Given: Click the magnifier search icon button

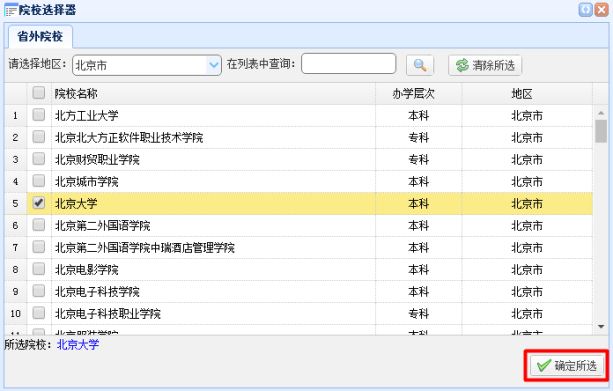Looking at the screenshot, I should coord(420,65).
